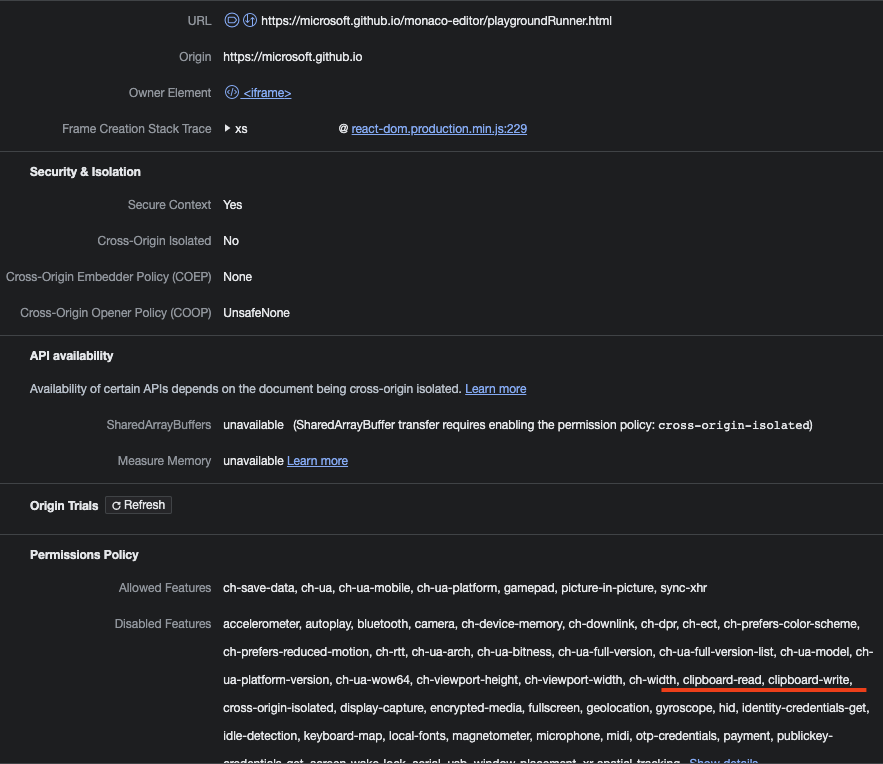Click the code icon next to Owner Element
The image size is (883, 764).
[x=231, y=92]
